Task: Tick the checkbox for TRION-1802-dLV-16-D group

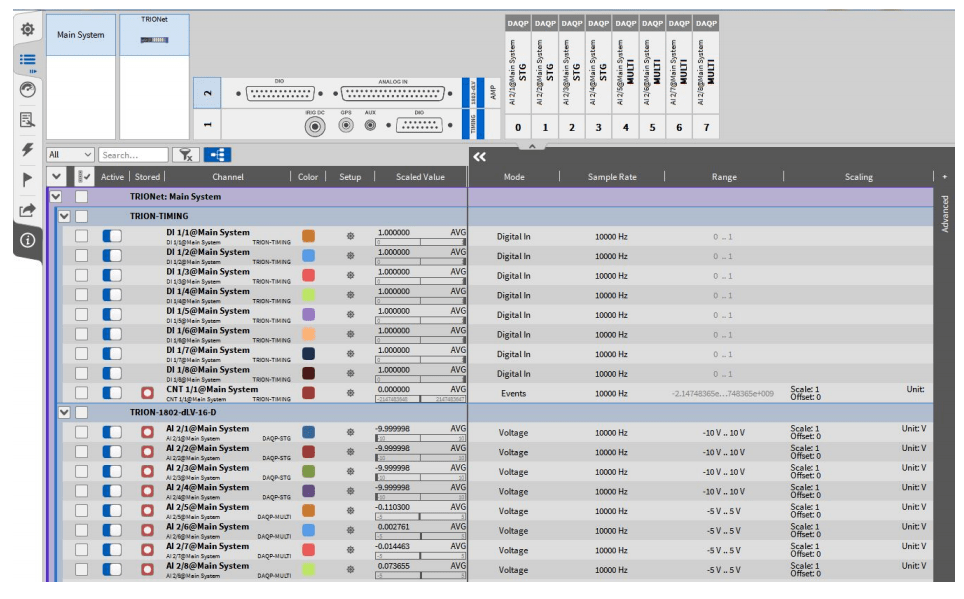Action: 81,412
